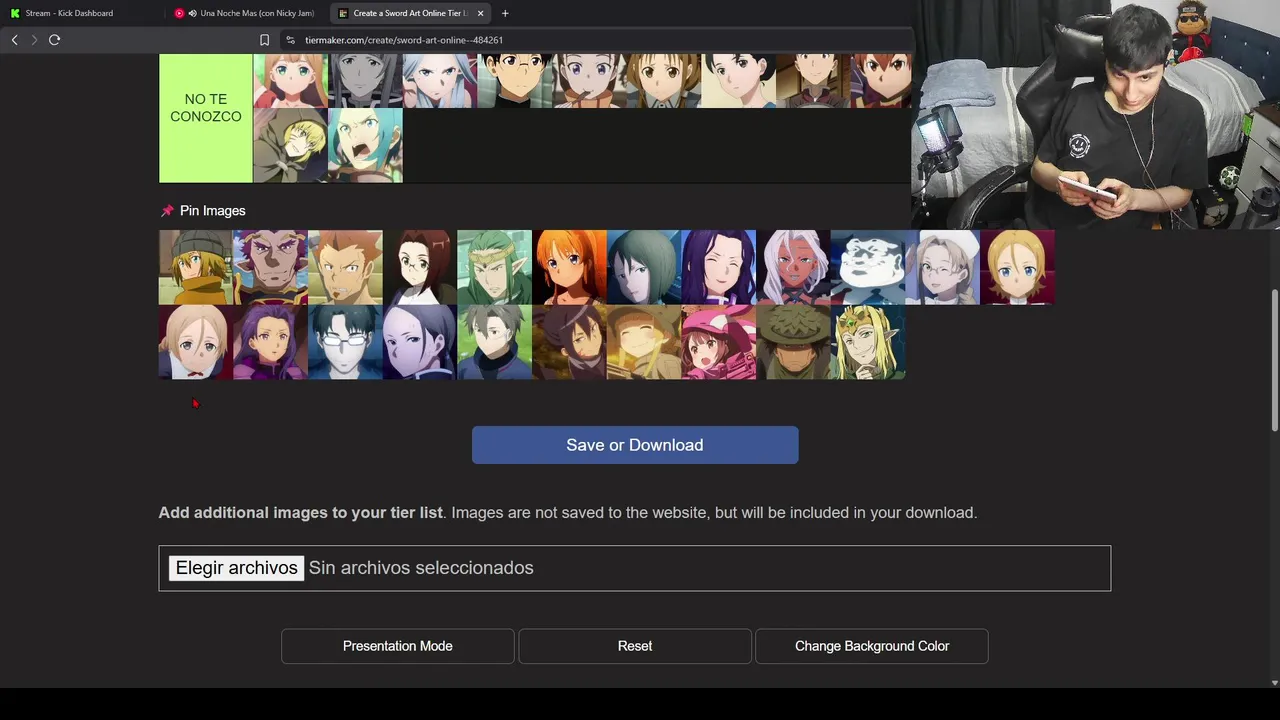Close the Sword Art Online Tier List tab
The image size is (1280, 720).
coord(480,13)
